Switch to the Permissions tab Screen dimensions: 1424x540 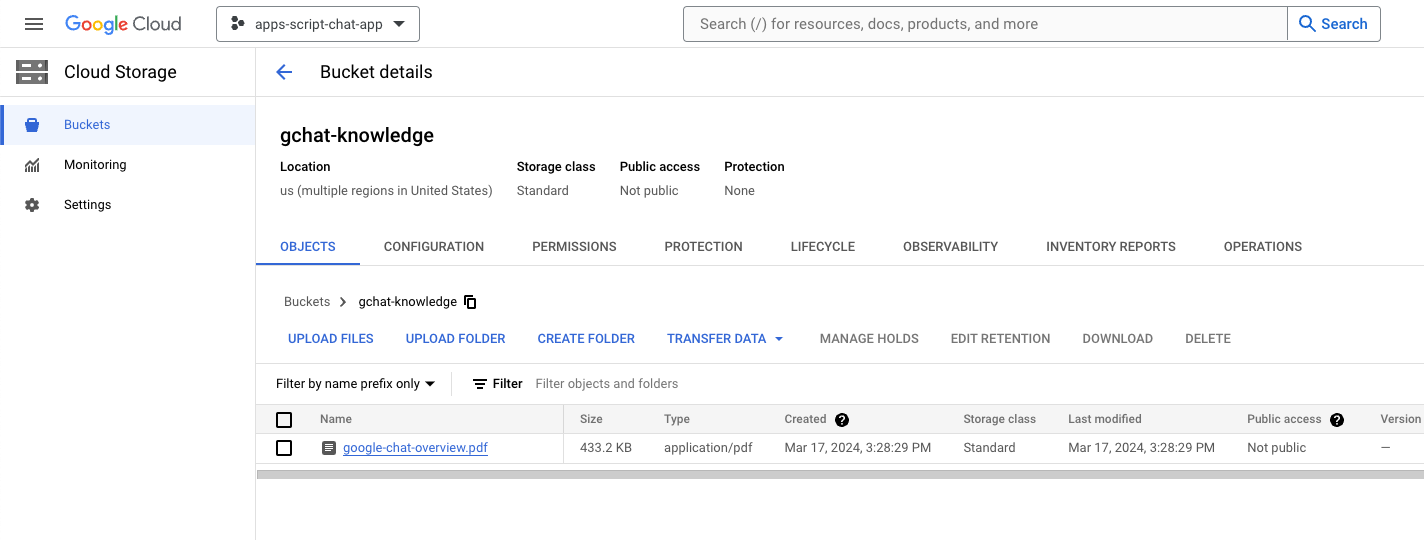point(574,247)
